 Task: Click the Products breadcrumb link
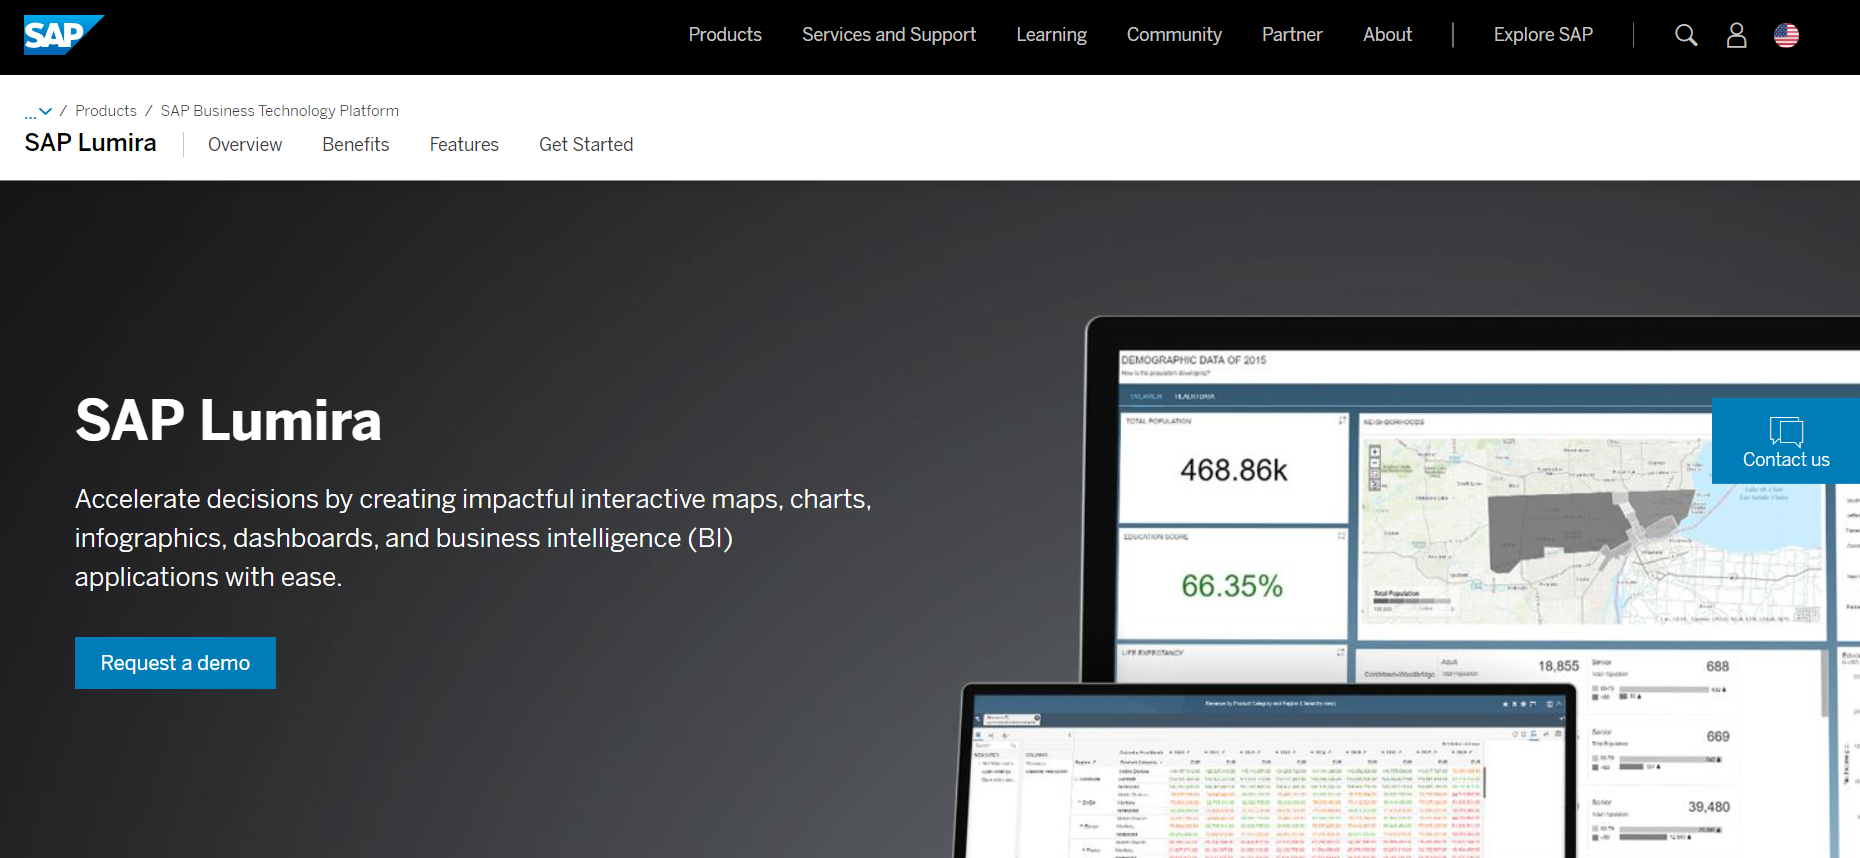pos(106,111)
